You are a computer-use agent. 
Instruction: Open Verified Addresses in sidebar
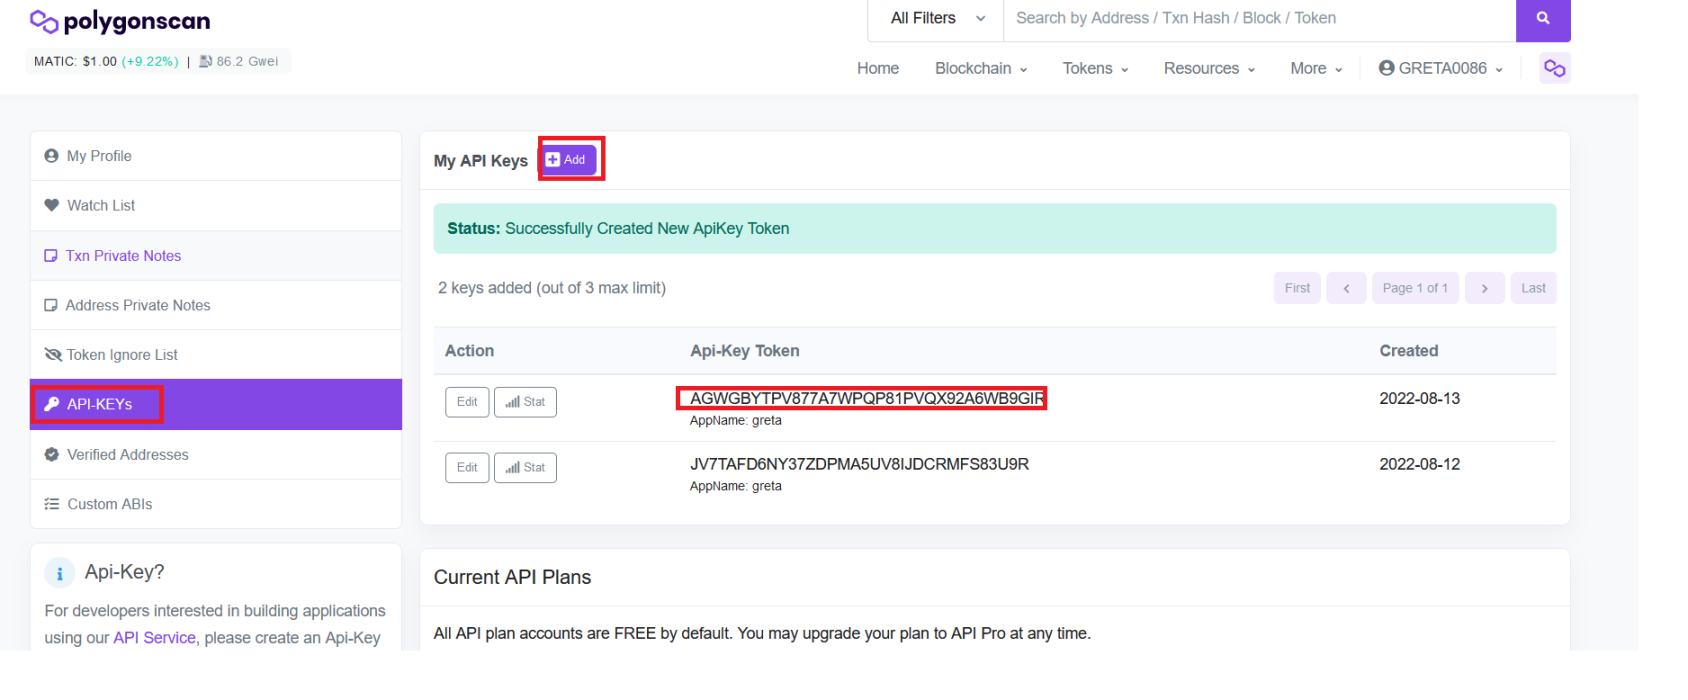127,455
